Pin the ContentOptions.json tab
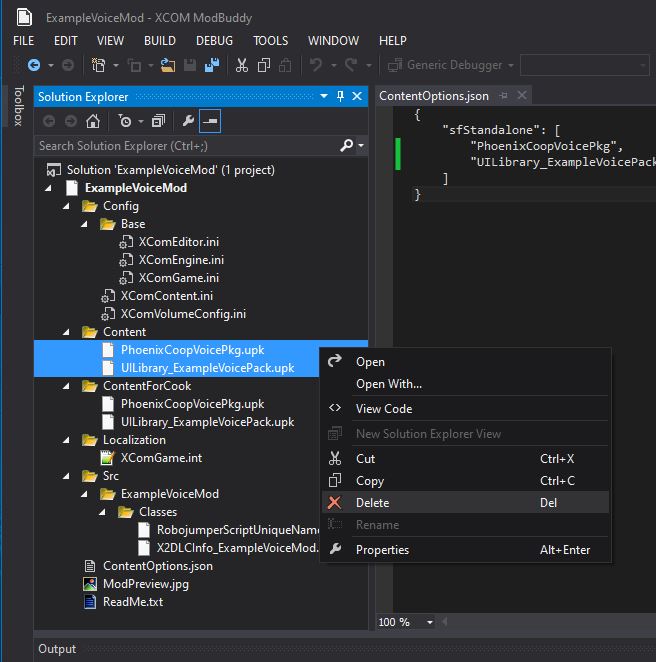This screenshot has width=656, height=662. click(x=504, y=96)
